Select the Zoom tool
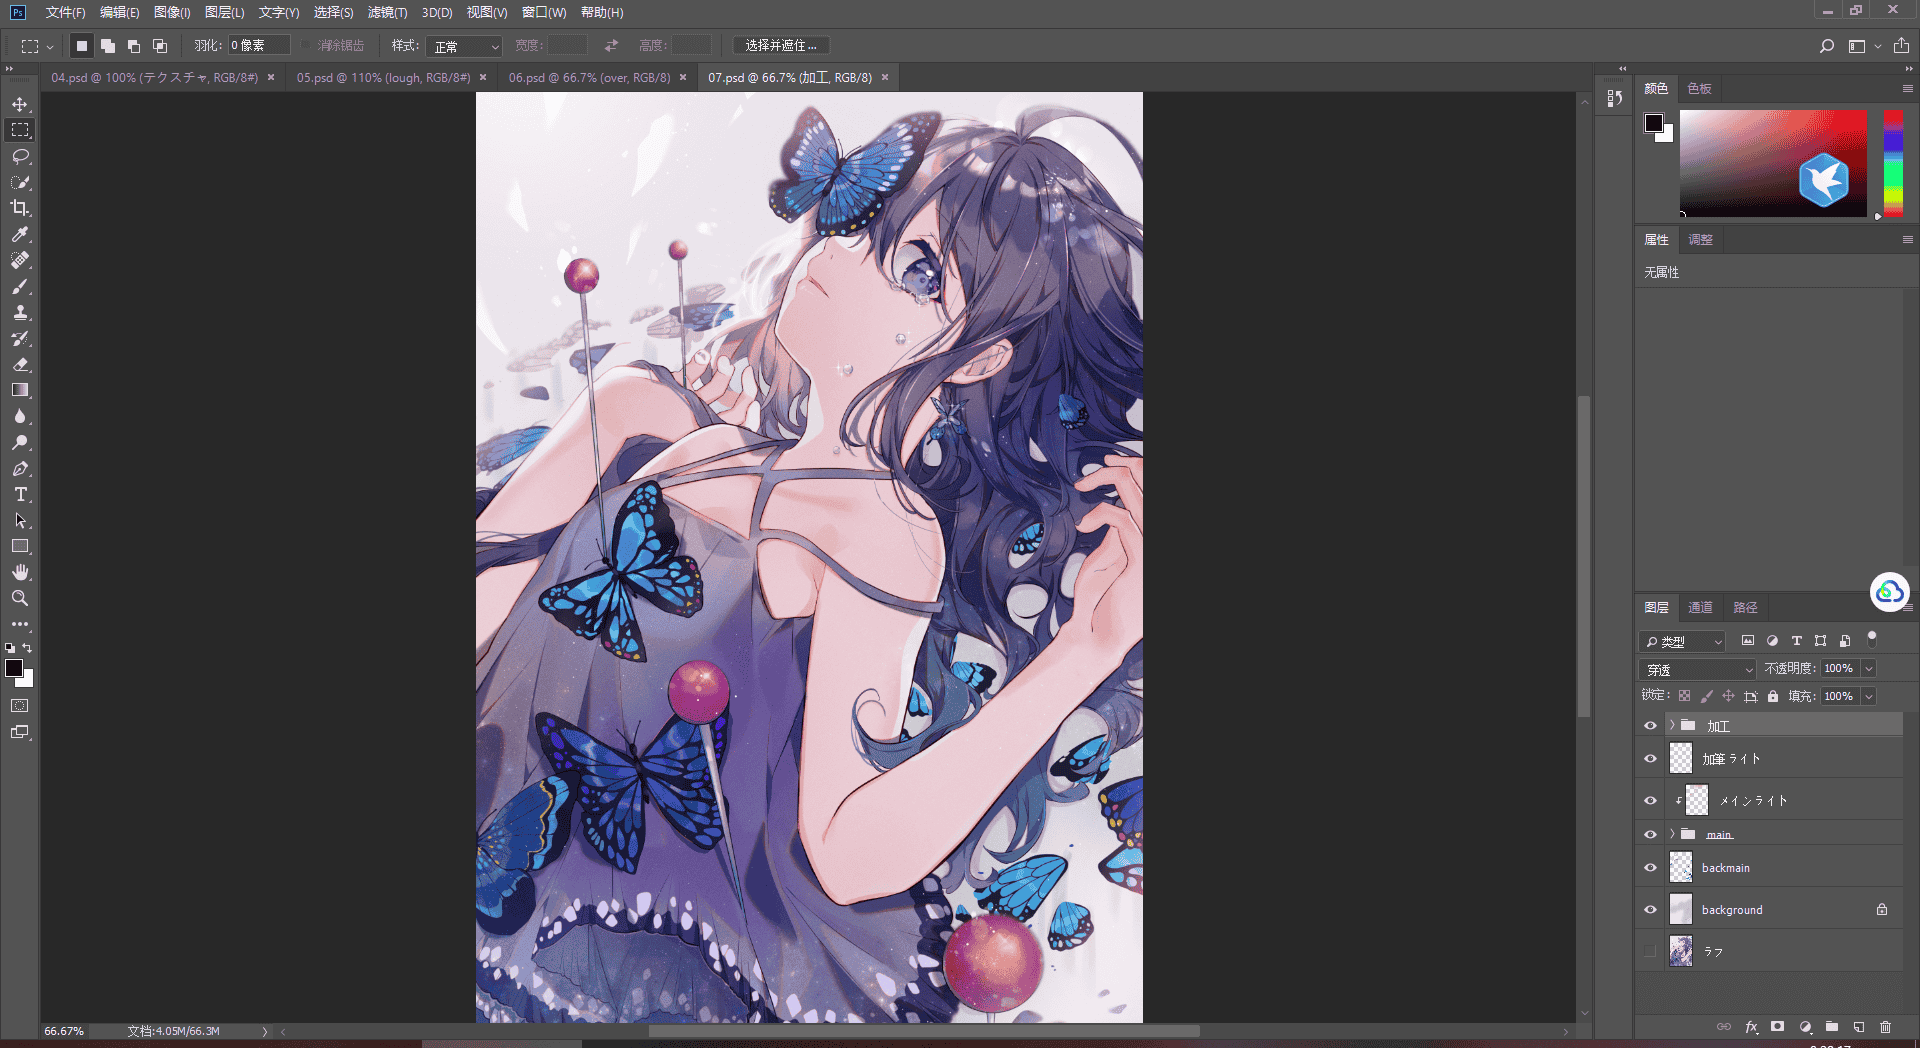Screen dimensions: 1920x1048 click(x=20, y=598)
